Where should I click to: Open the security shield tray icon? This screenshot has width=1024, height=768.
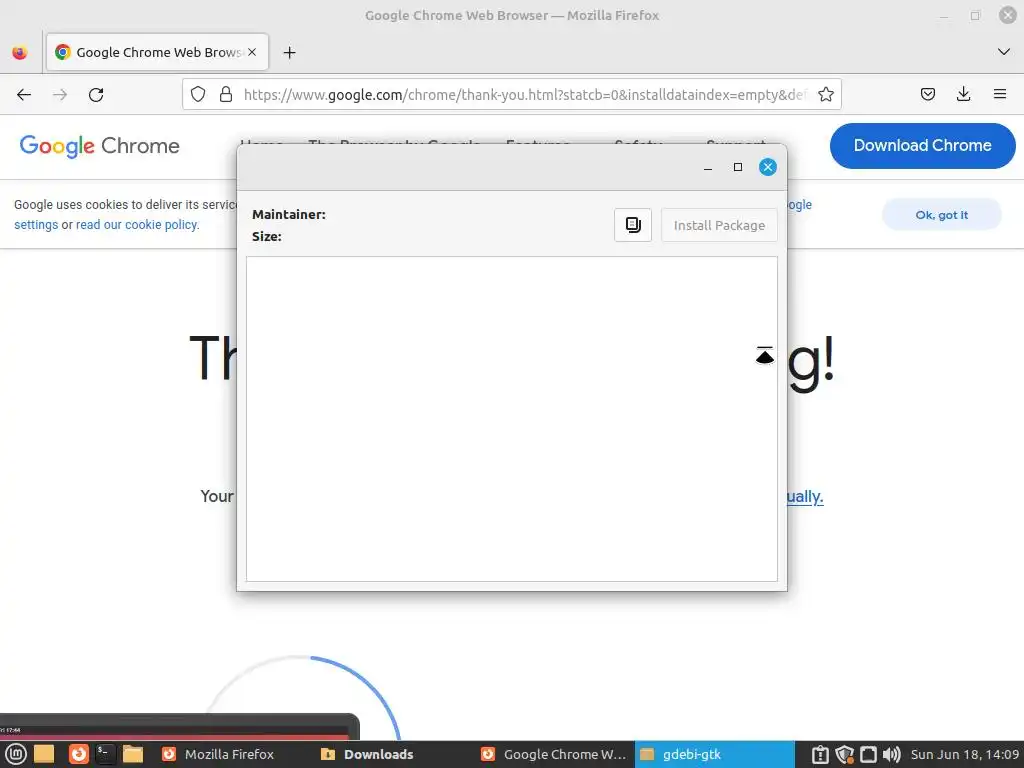coord(845,755)
